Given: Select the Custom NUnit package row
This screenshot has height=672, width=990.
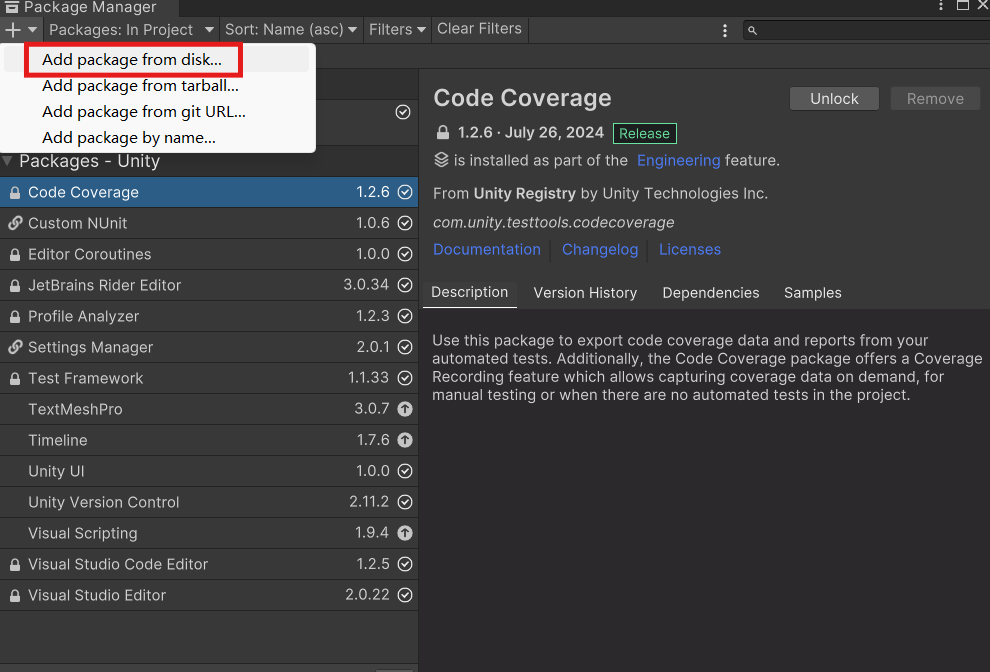Looking at the screenshot, I should tap(208, 223).
